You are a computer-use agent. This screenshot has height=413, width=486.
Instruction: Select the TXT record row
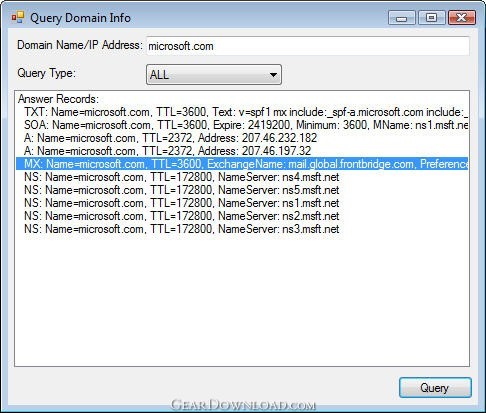pyautogui.click(x=242, y=112)
